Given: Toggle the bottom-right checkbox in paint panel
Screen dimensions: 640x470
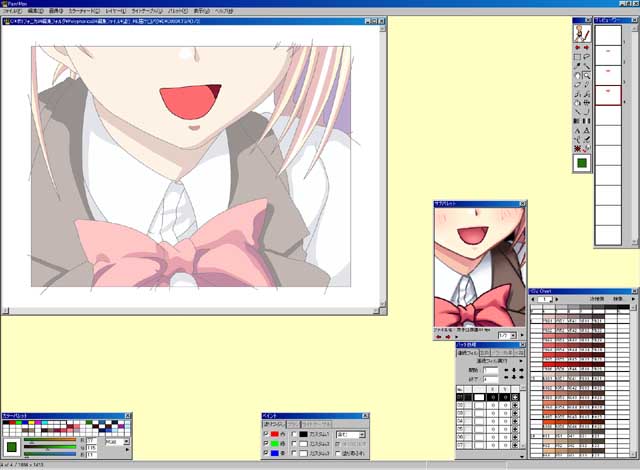Looking at the screenshot, I should pos(338,453).
